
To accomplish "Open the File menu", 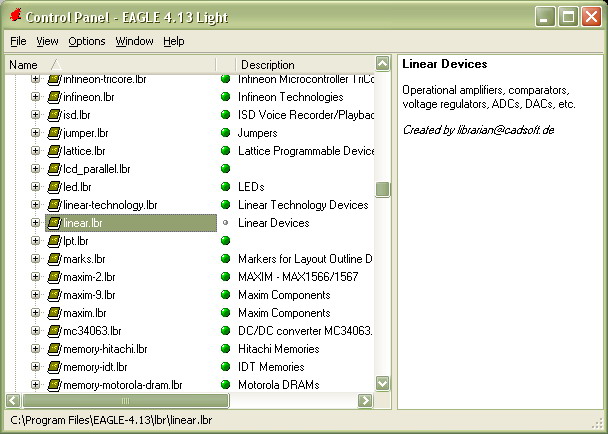I will pos(18,41).
